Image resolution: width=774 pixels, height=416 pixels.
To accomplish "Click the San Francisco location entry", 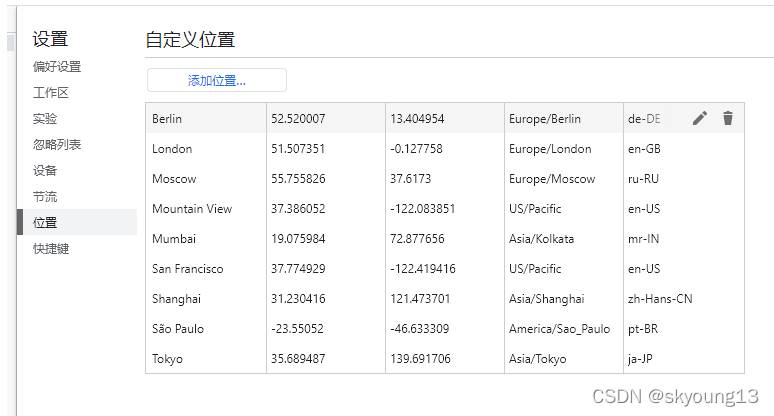I will coord(445,269).
